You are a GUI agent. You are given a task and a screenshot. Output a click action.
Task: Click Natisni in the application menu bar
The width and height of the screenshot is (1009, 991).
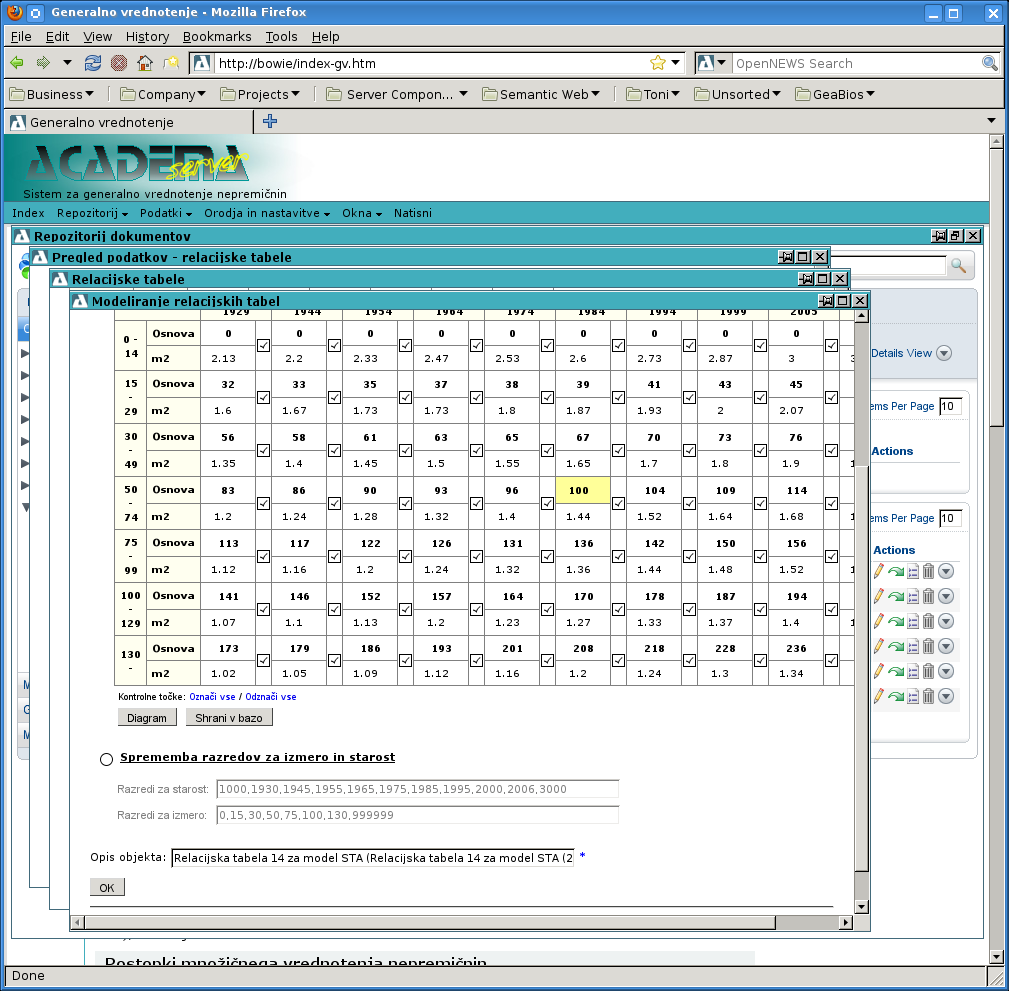click(x=412, y=213)
